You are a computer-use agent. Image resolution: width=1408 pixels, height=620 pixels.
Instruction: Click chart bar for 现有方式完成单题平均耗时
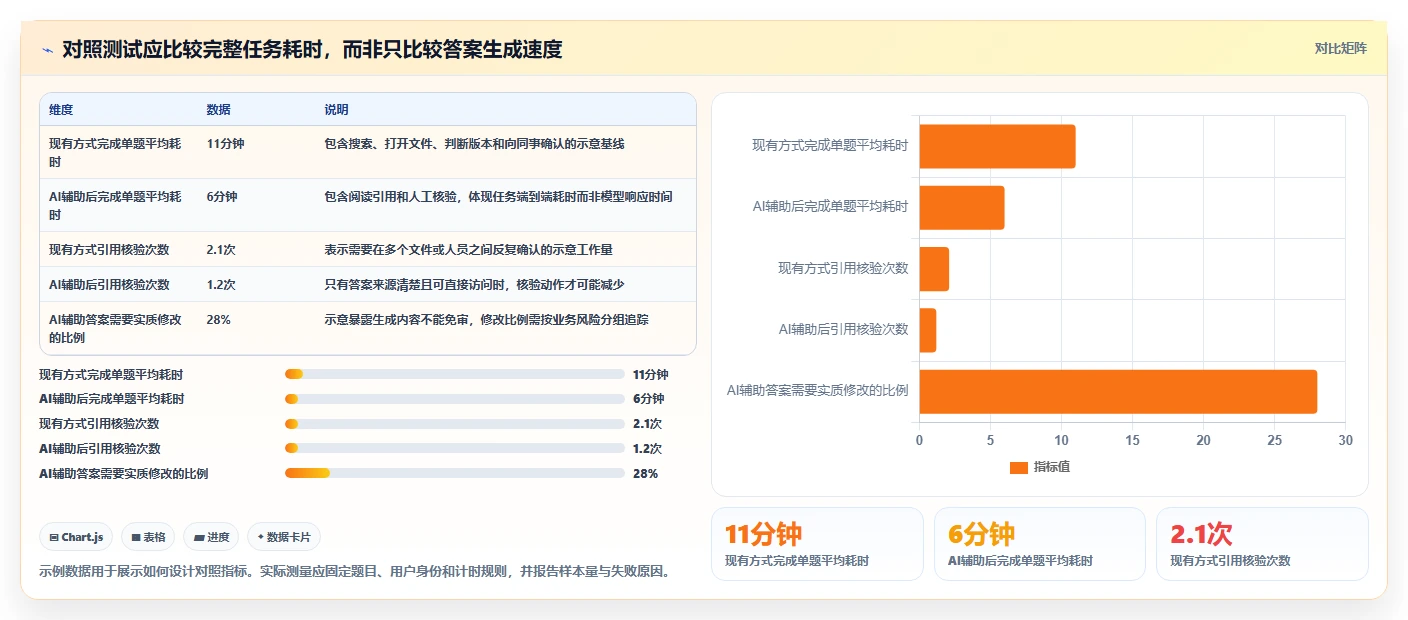tap(997, 146)
